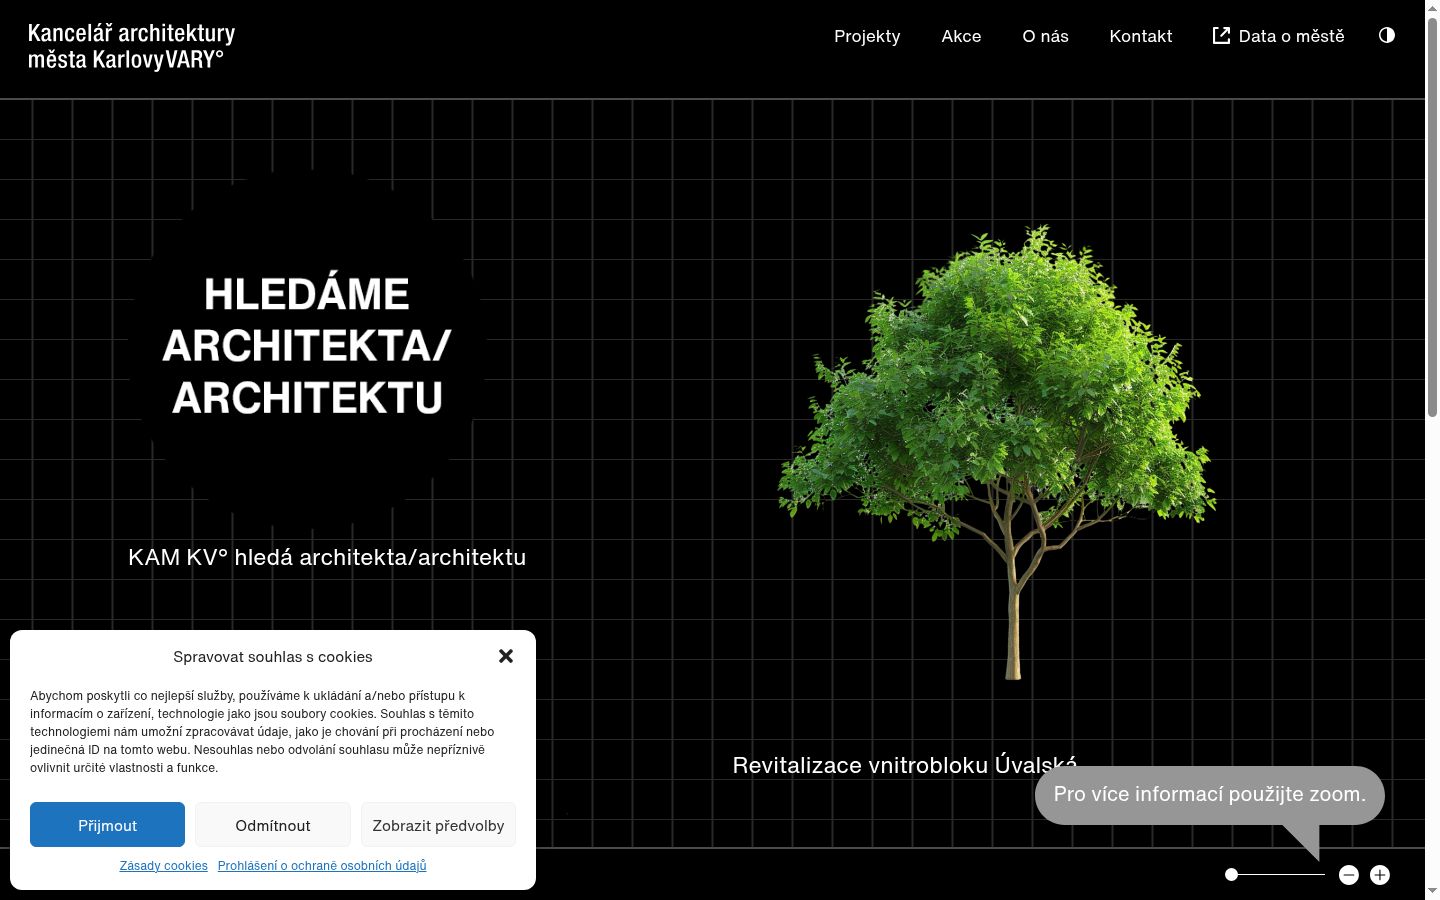Open the Revitalizace vnitrobloku Úvalská project title
1440x900 pixels.
pyautogui.click(x=905, y=765)
